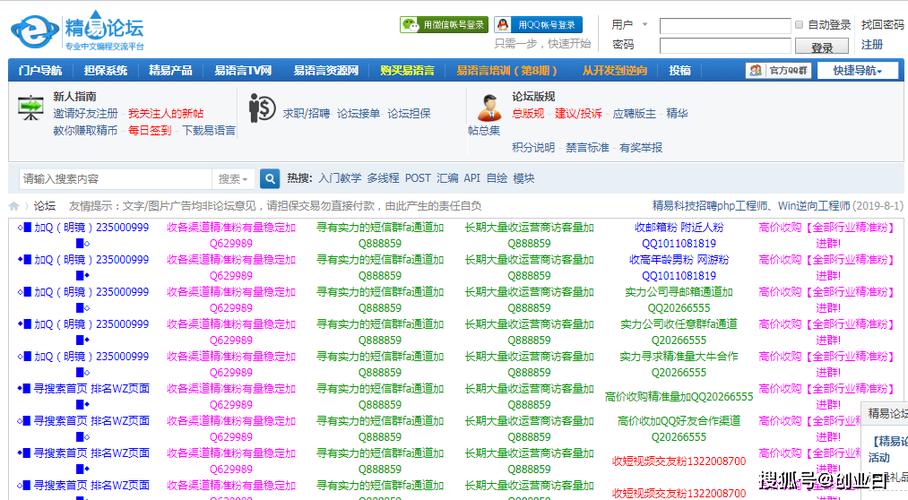Click the 注册 link
Viewport: 908px width, 500px height.
872,45
